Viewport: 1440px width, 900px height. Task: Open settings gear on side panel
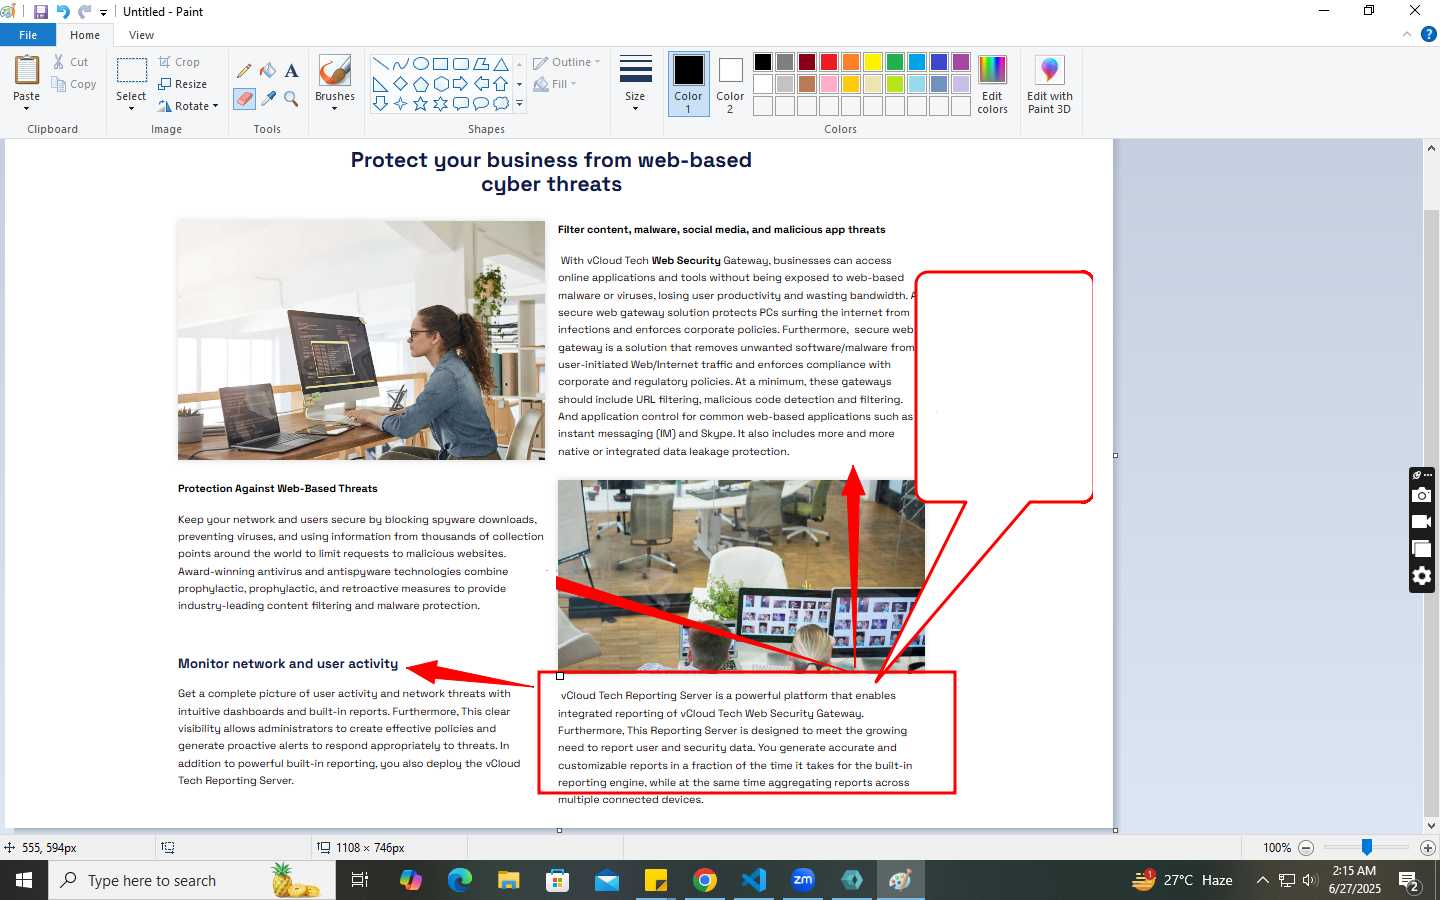click(1422, 576)
